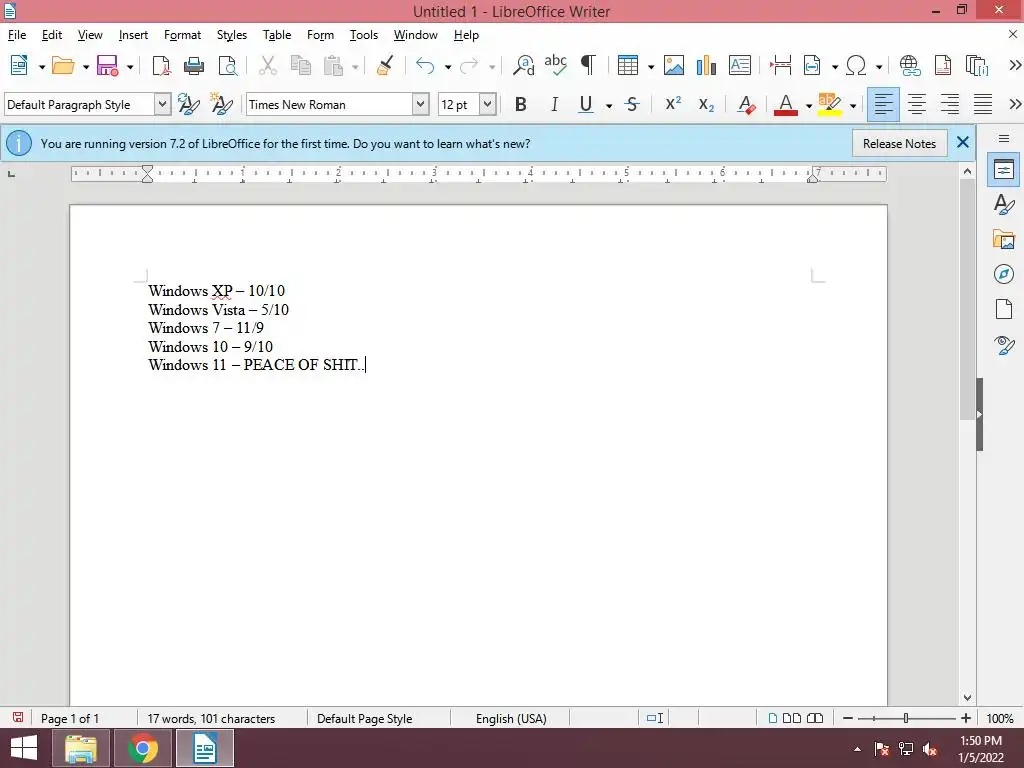Open the font color dropdown arrow
Image resolution: width=1024 pixels, height=768 pixels.
[808, 105]
